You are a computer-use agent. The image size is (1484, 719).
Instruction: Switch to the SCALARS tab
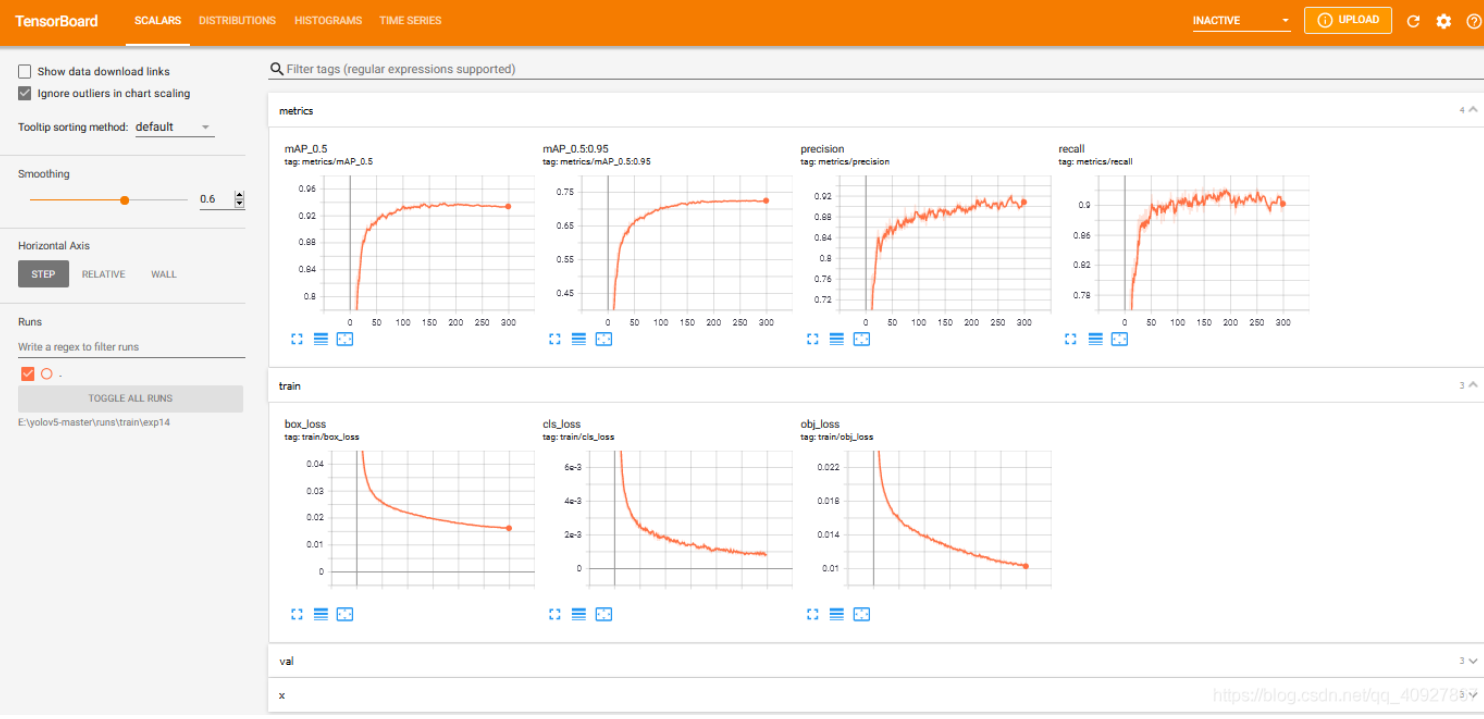coord(158,21)
